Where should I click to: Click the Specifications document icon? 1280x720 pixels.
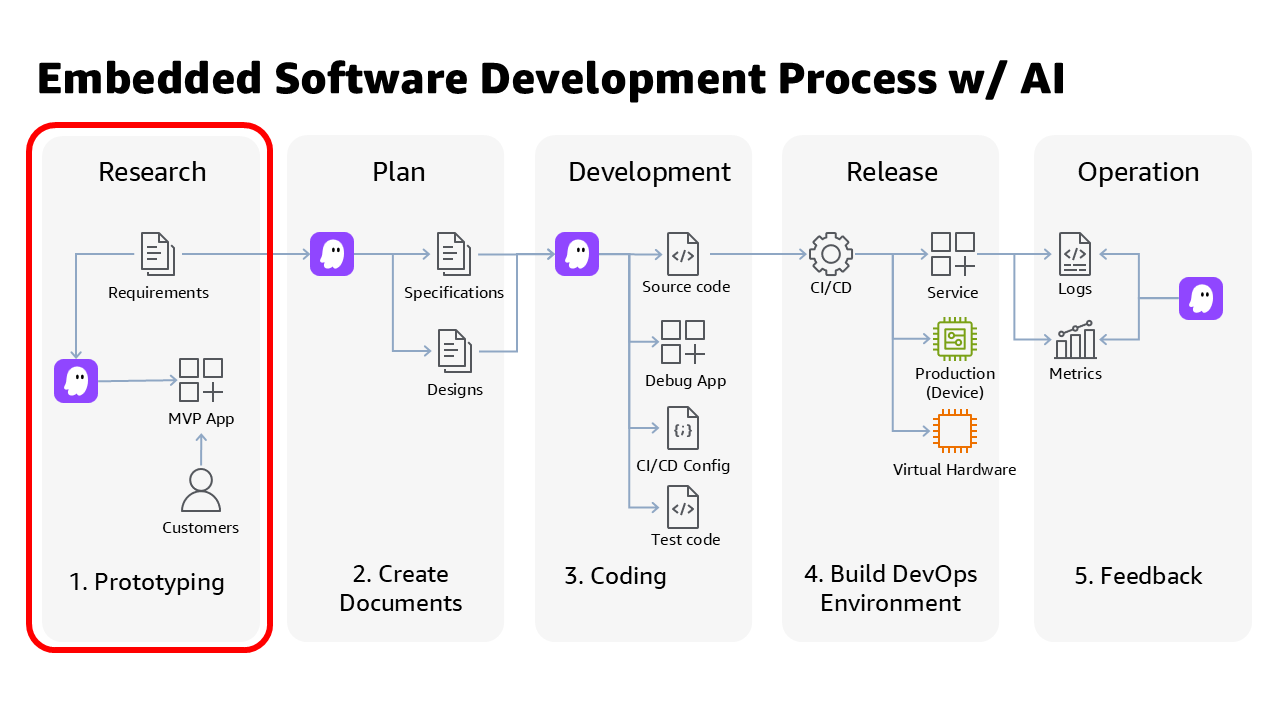tap(454, 254)
